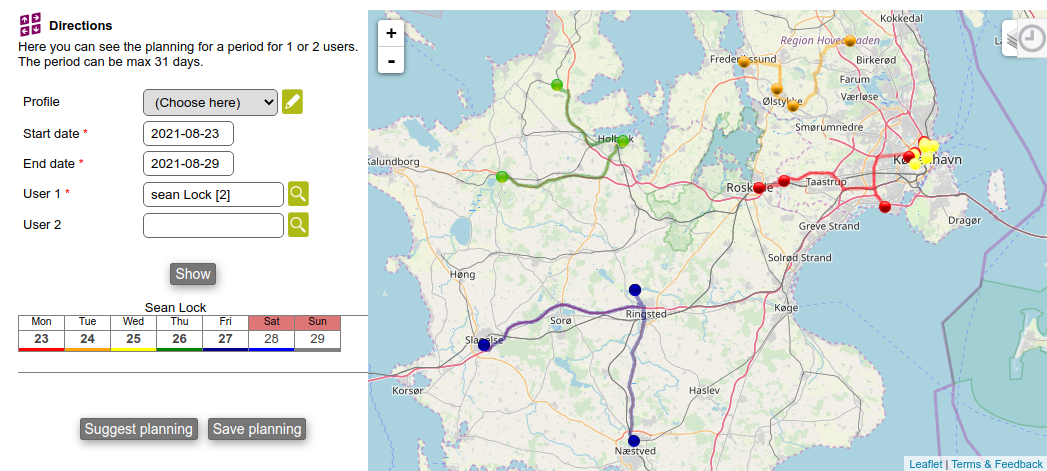Select Monday 23 in the calendar
The height and width of the screenshot is (471, 1047).
(41, 339)
